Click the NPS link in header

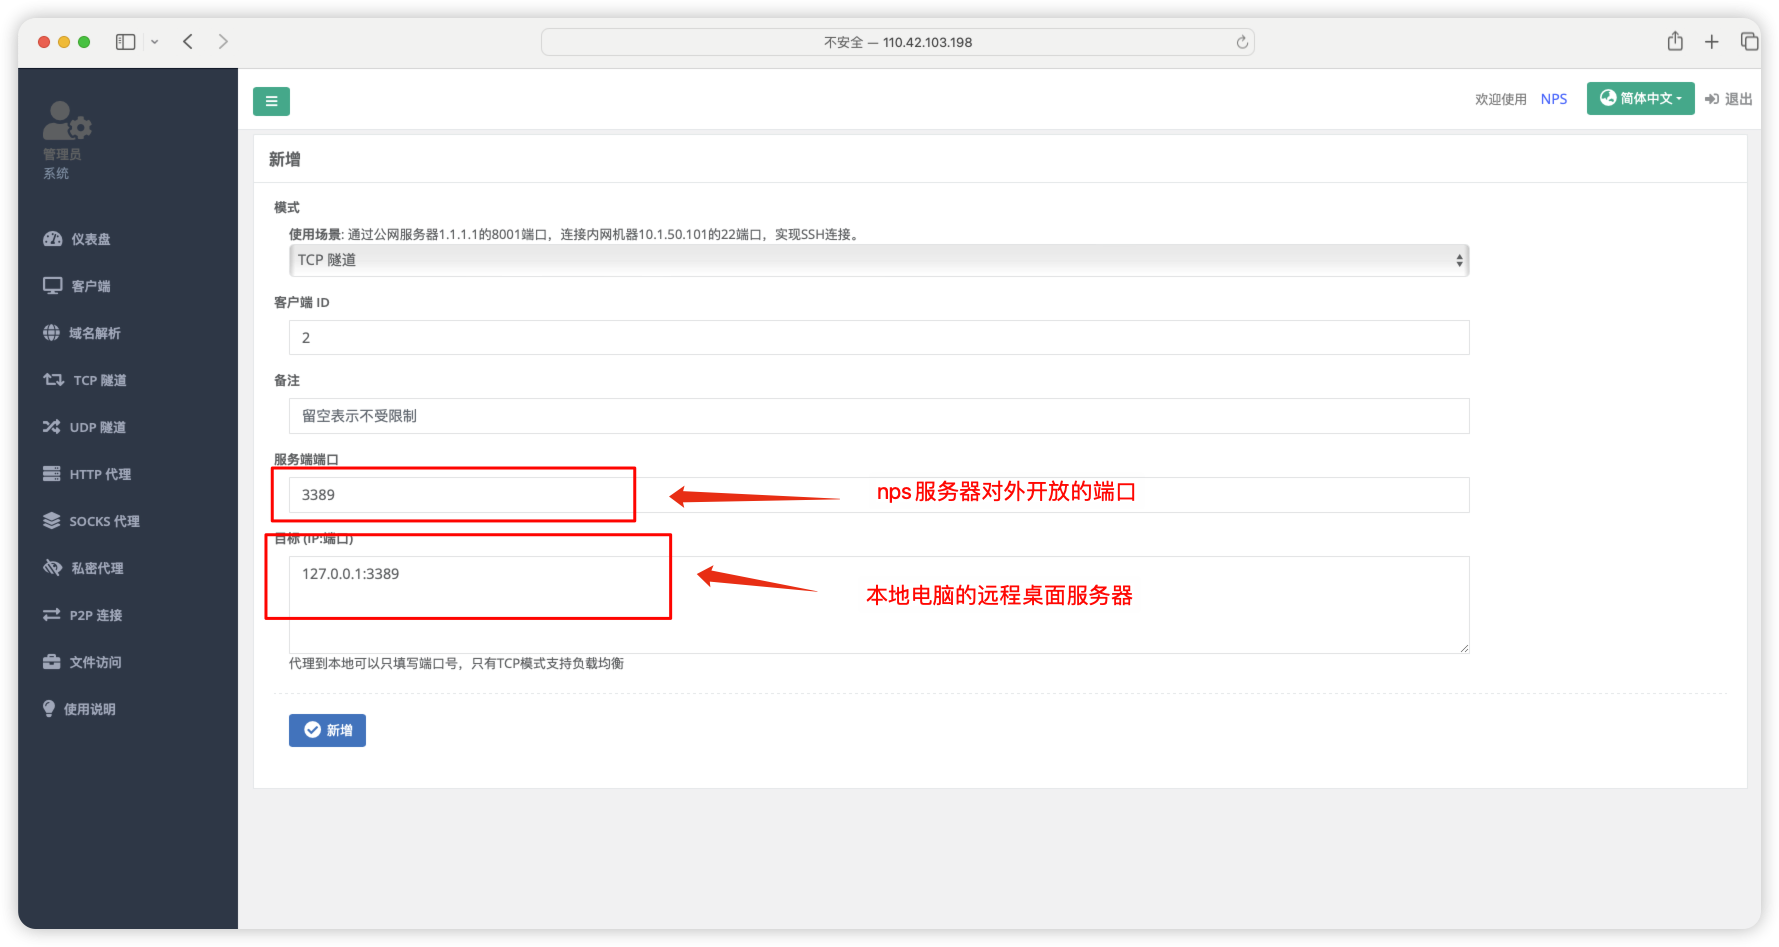(1554, 99)
